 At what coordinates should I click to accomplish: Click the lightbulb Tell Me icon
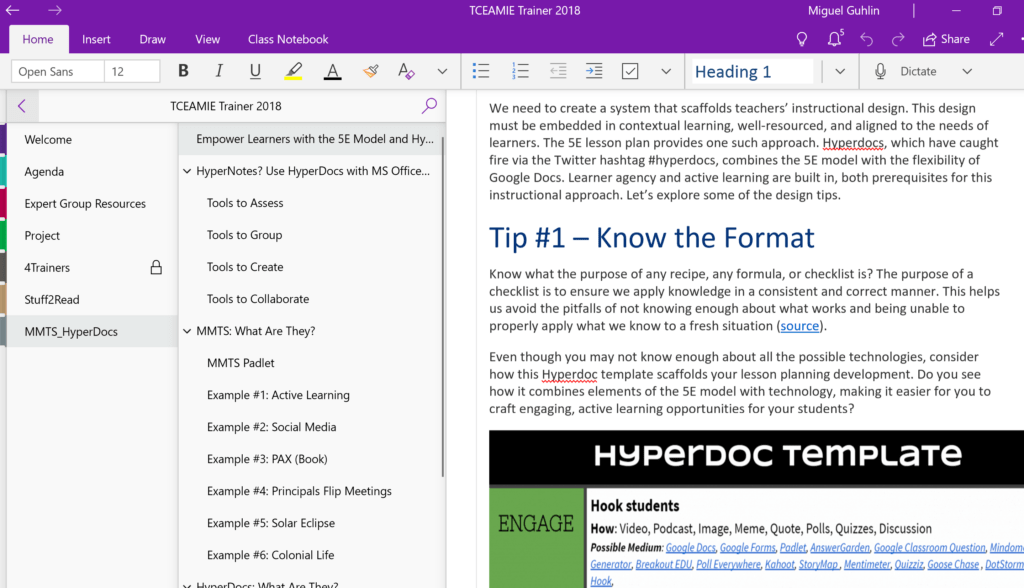click(802, 39)
